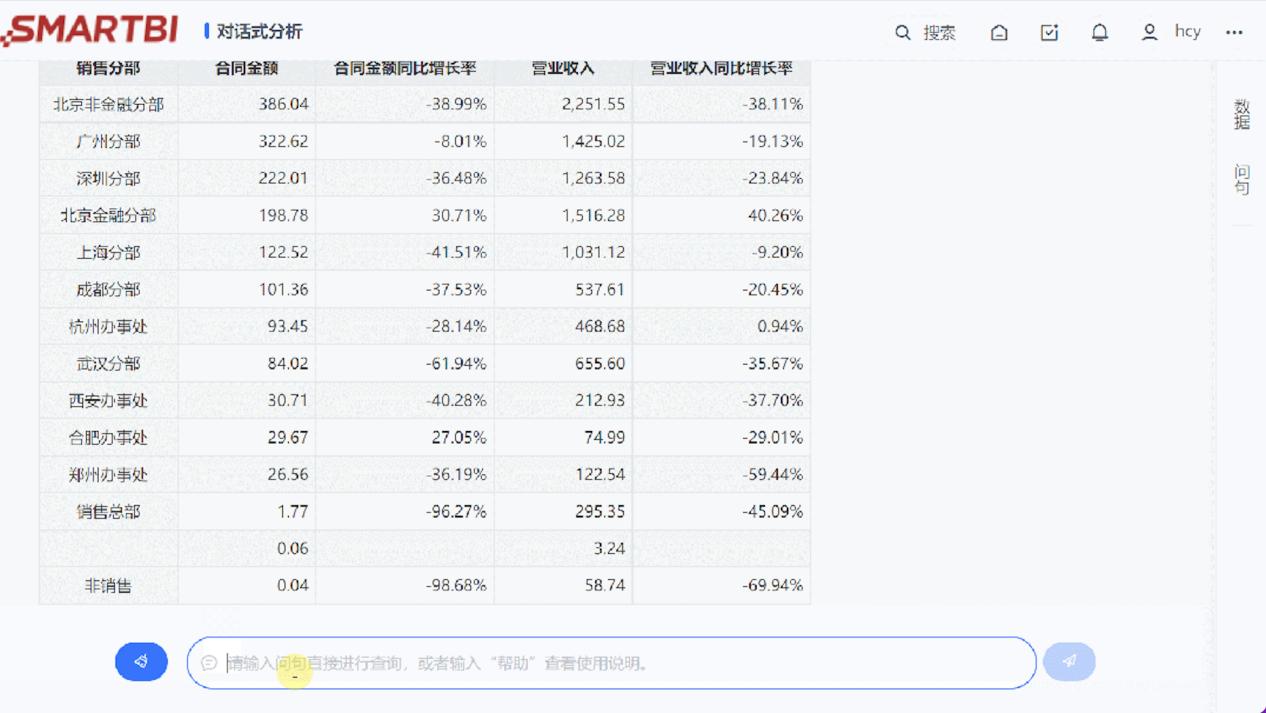Viewport: 1266px width, 713px height.
Task: Click the SMARTBI logo
Action: (90, 30)
